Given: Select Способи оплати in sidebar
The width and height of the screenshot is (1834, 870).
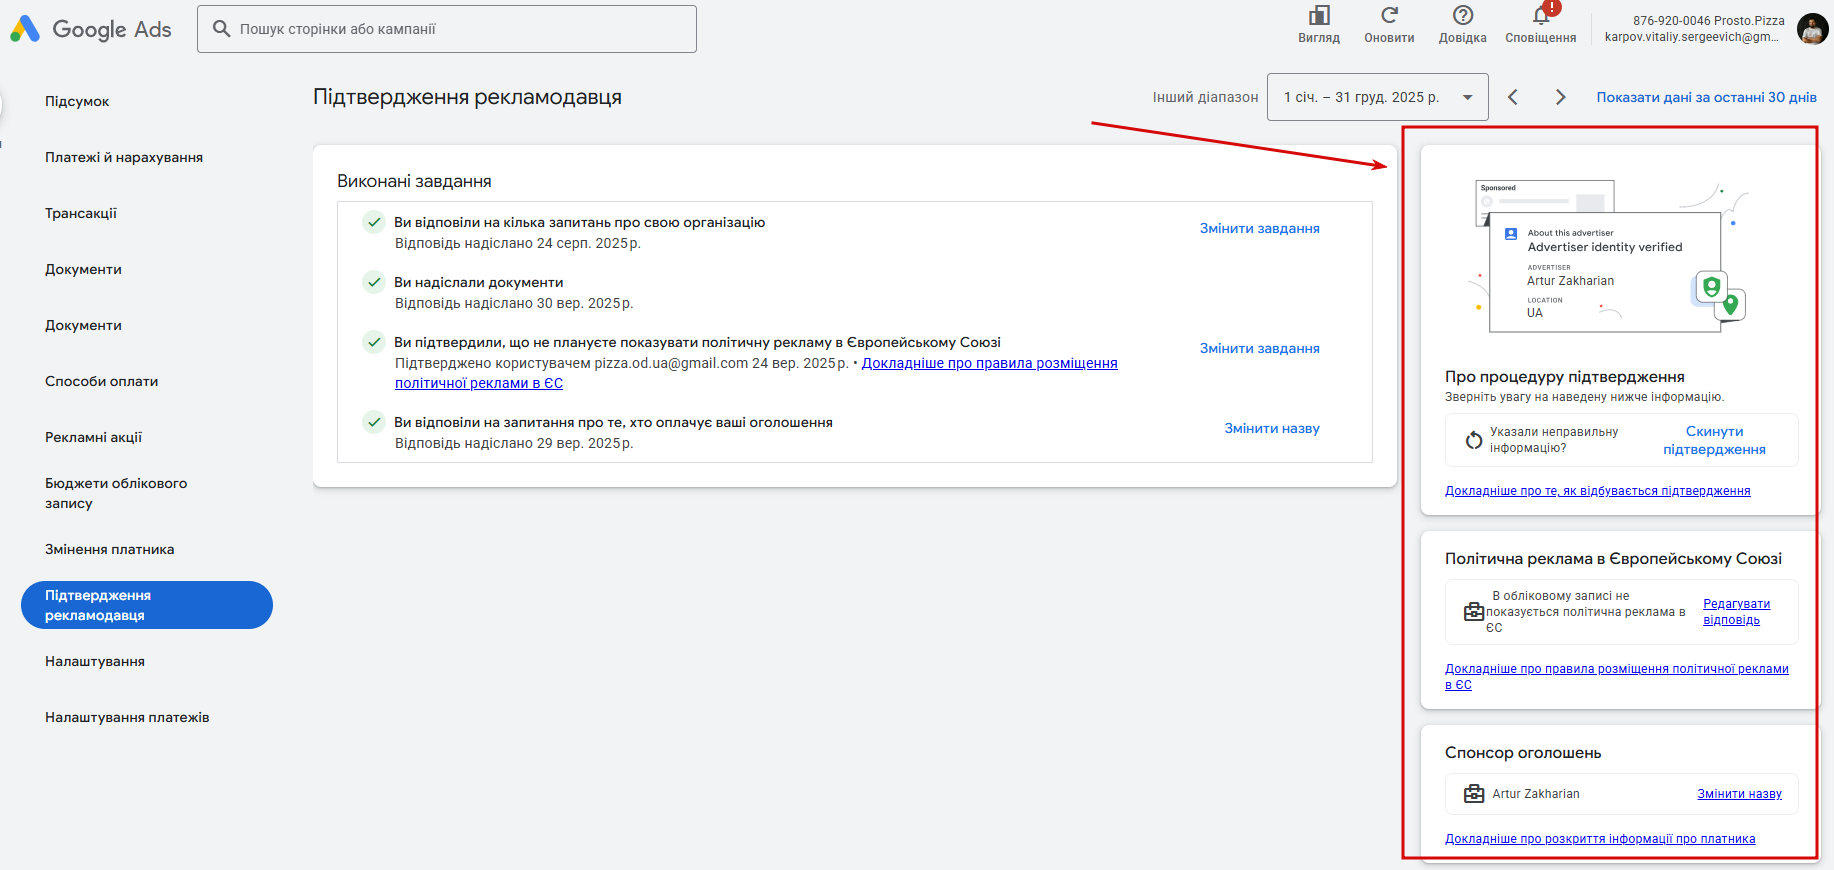Looking at the screenshot, I should point(102,381).
